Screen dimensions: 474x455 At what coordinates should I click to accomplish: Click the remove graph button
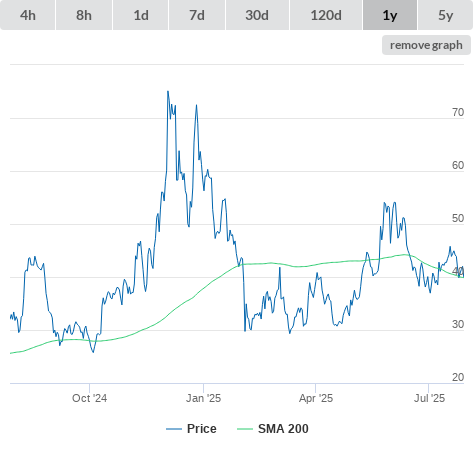pyautogui.click(x=426, y=45)
